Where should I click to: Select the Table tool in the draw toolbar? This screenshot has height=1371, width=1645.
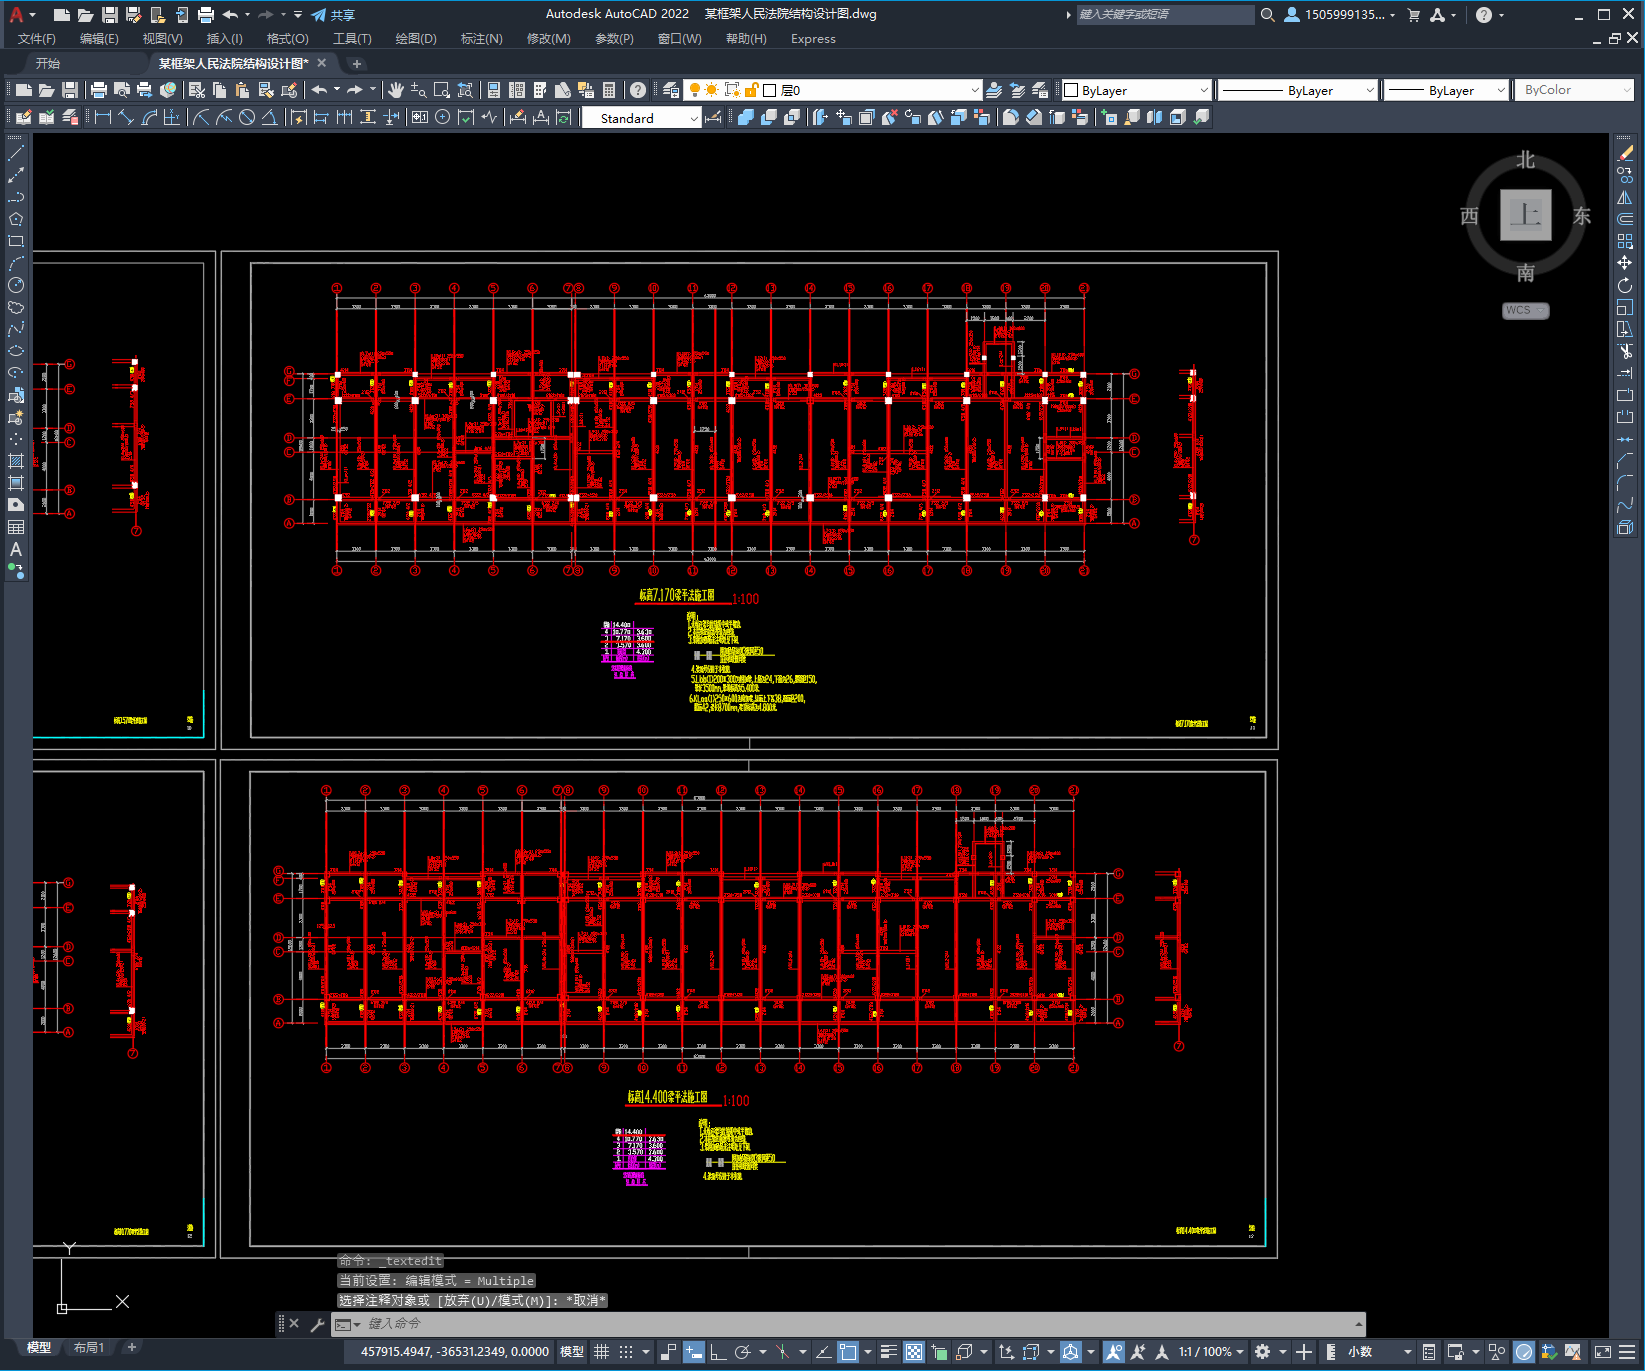click(x=16, y=527)
